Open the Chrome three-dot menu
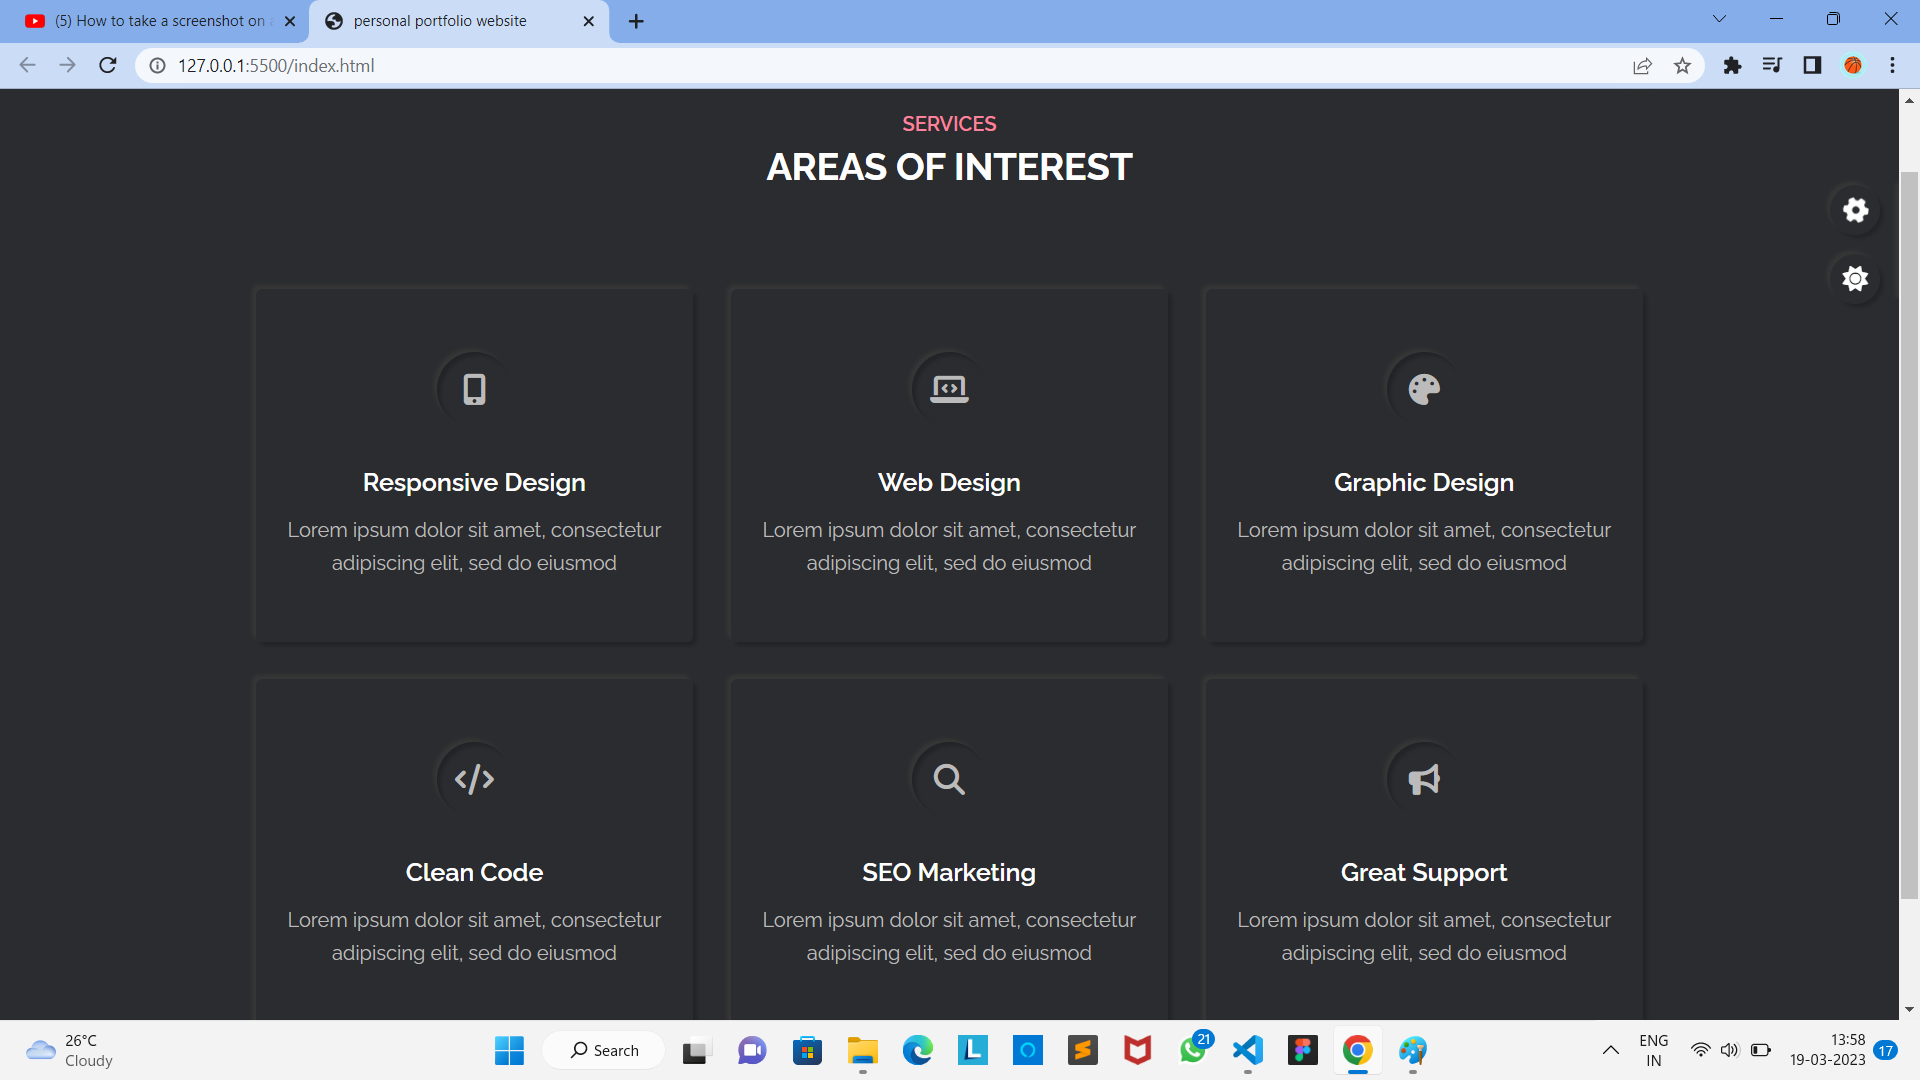The image size is (1920, 1080). [1892, 65]
